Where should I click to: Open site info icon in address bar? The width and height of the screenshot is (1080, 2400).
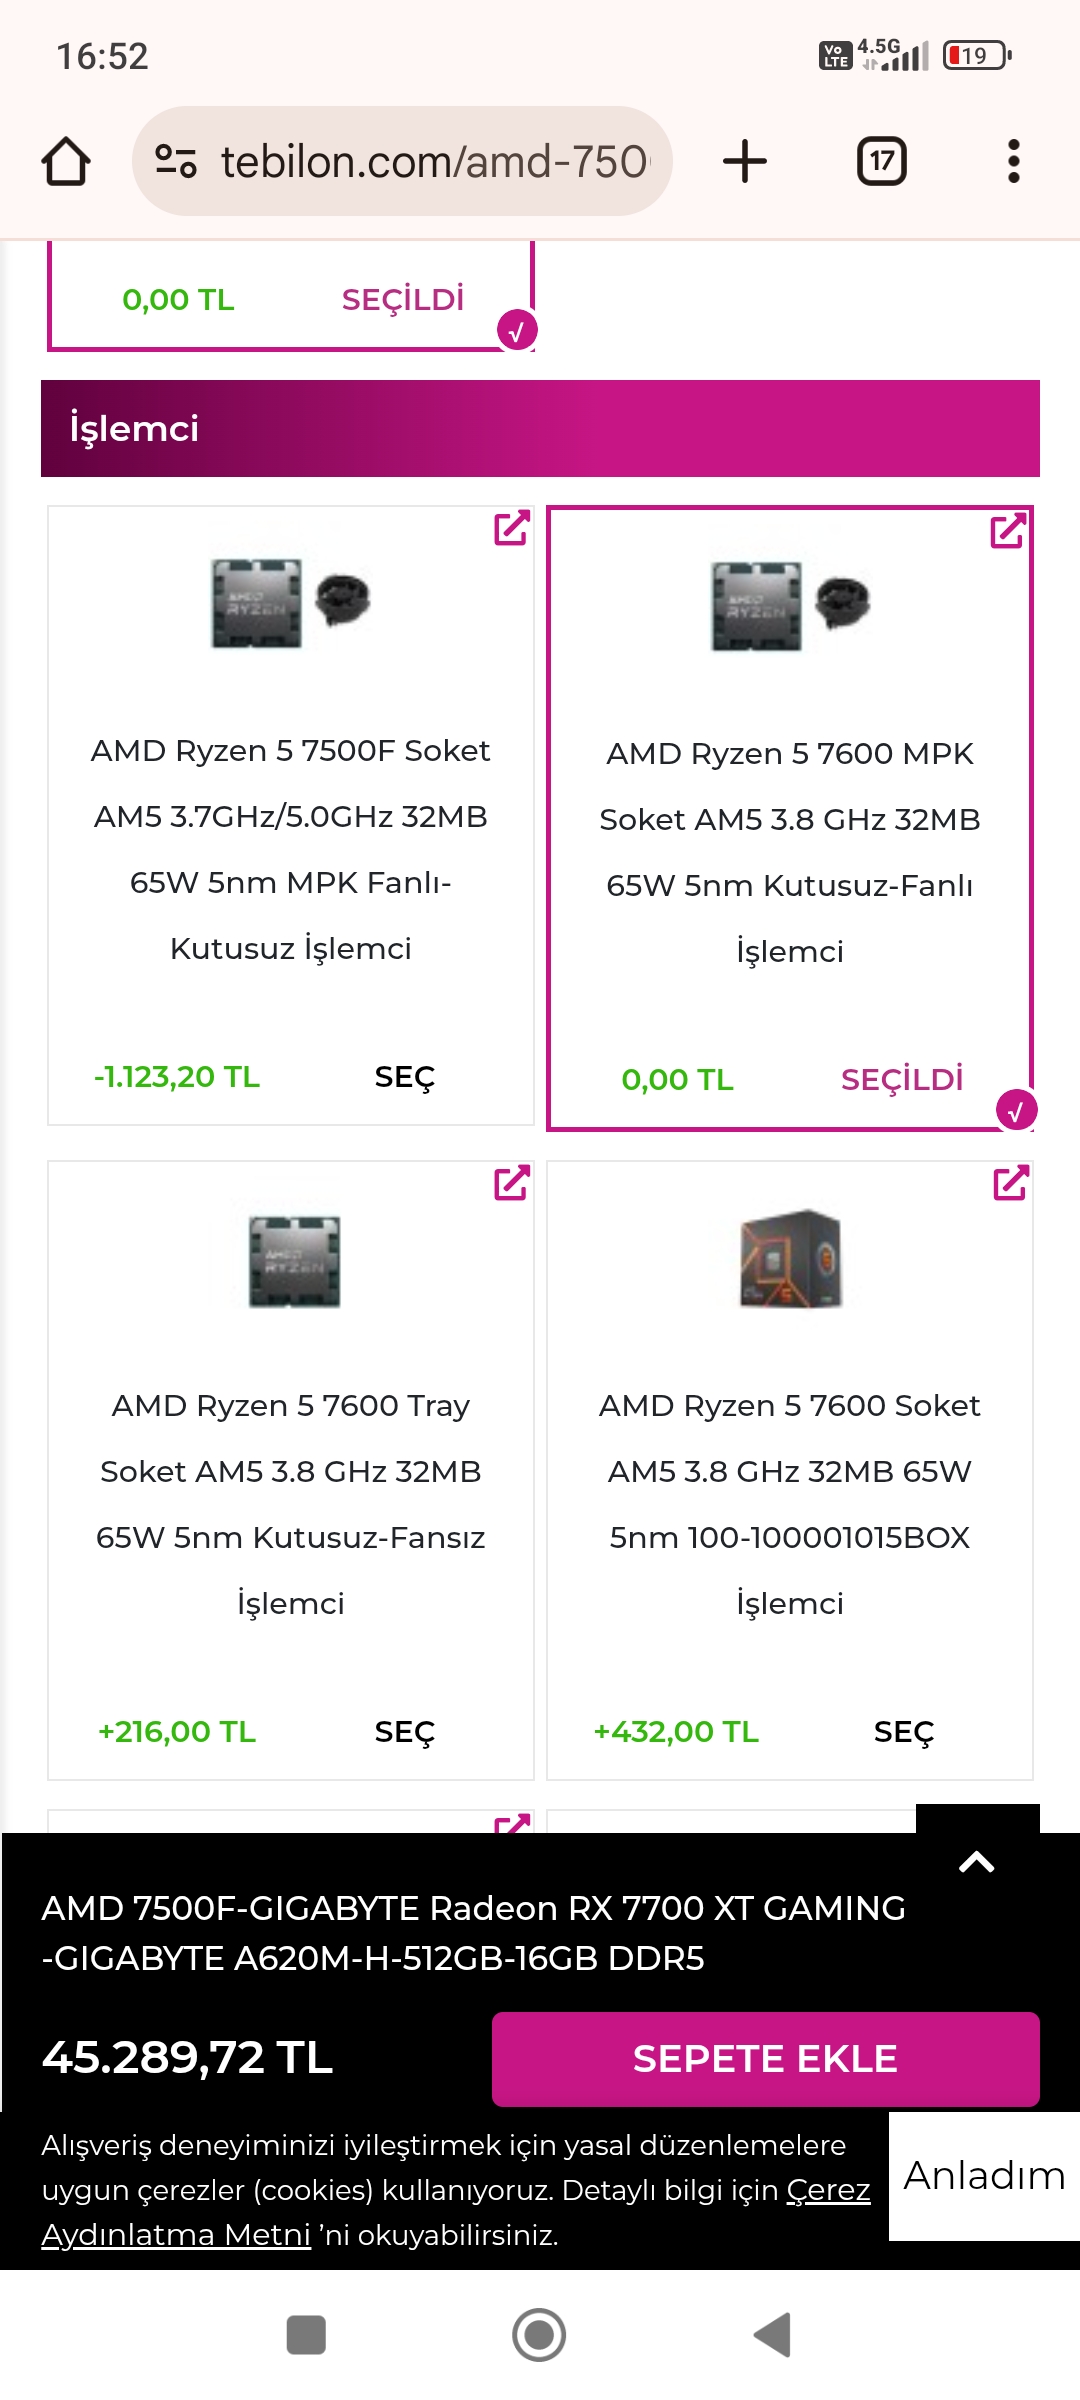(176, 161)
